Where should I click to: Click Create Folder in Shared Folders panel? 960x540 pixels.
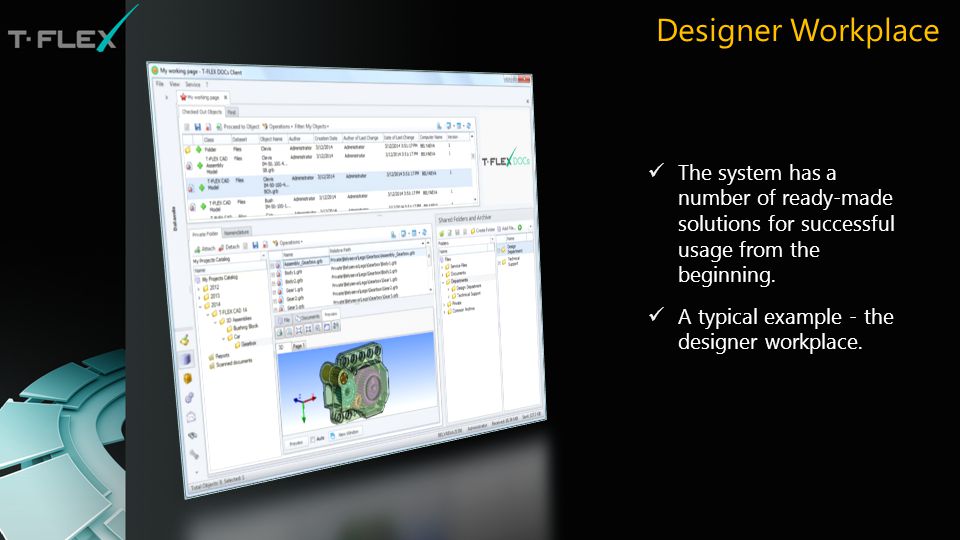point(482,231)
